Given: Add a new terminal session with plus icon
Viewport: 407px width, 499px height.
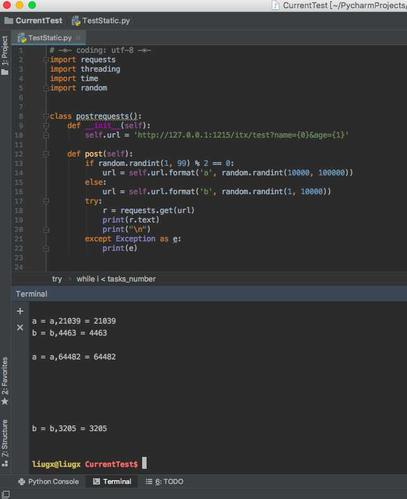Looking at the screenshot, I should point(20,311).
